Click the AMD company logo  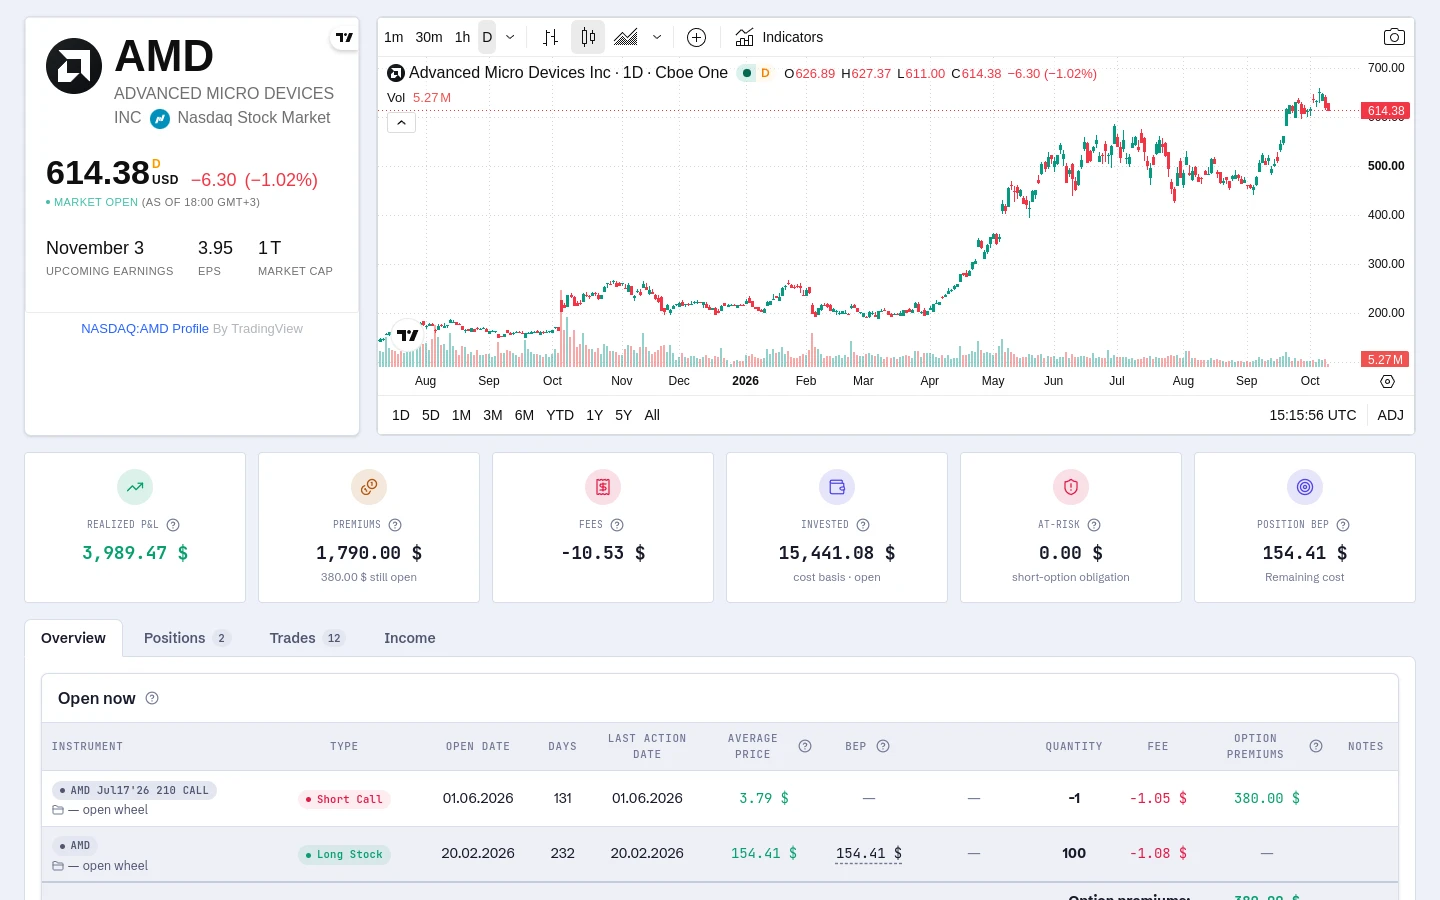pos(74,66)
